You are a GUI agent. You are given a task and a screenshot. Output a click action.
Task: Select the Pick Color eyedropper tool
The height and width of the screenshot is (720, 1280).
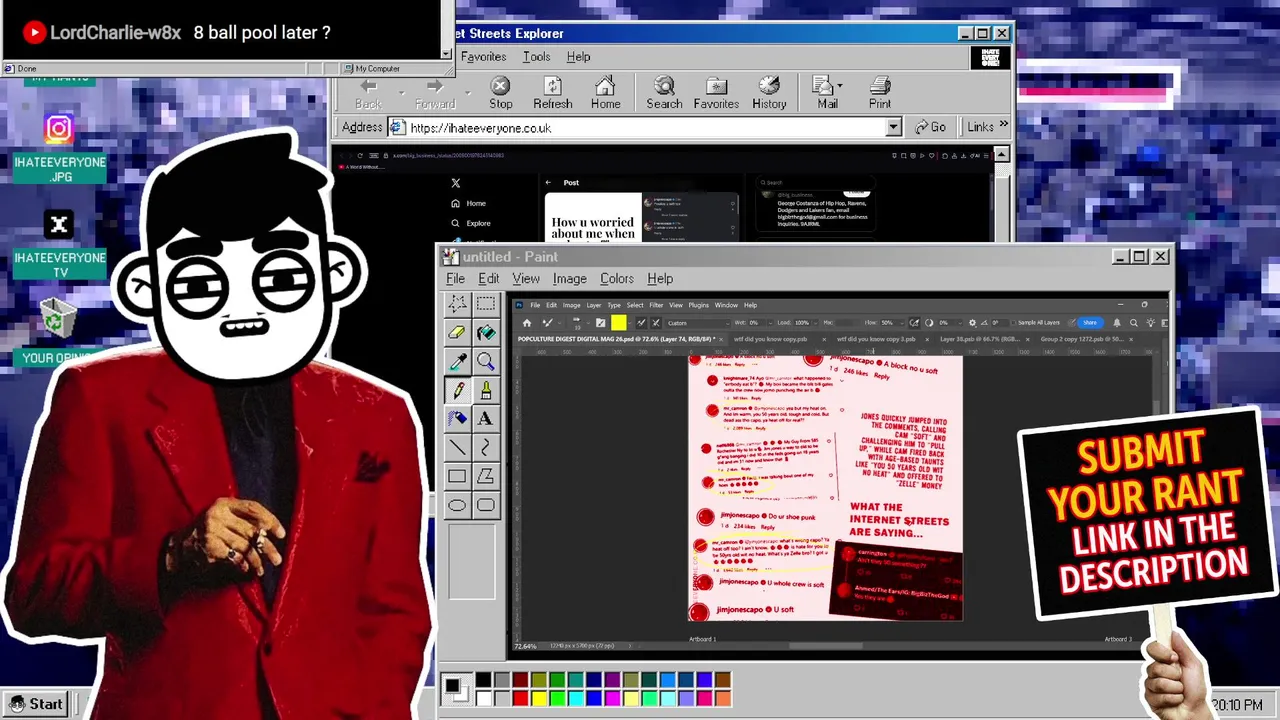click(x=457, y=362)
